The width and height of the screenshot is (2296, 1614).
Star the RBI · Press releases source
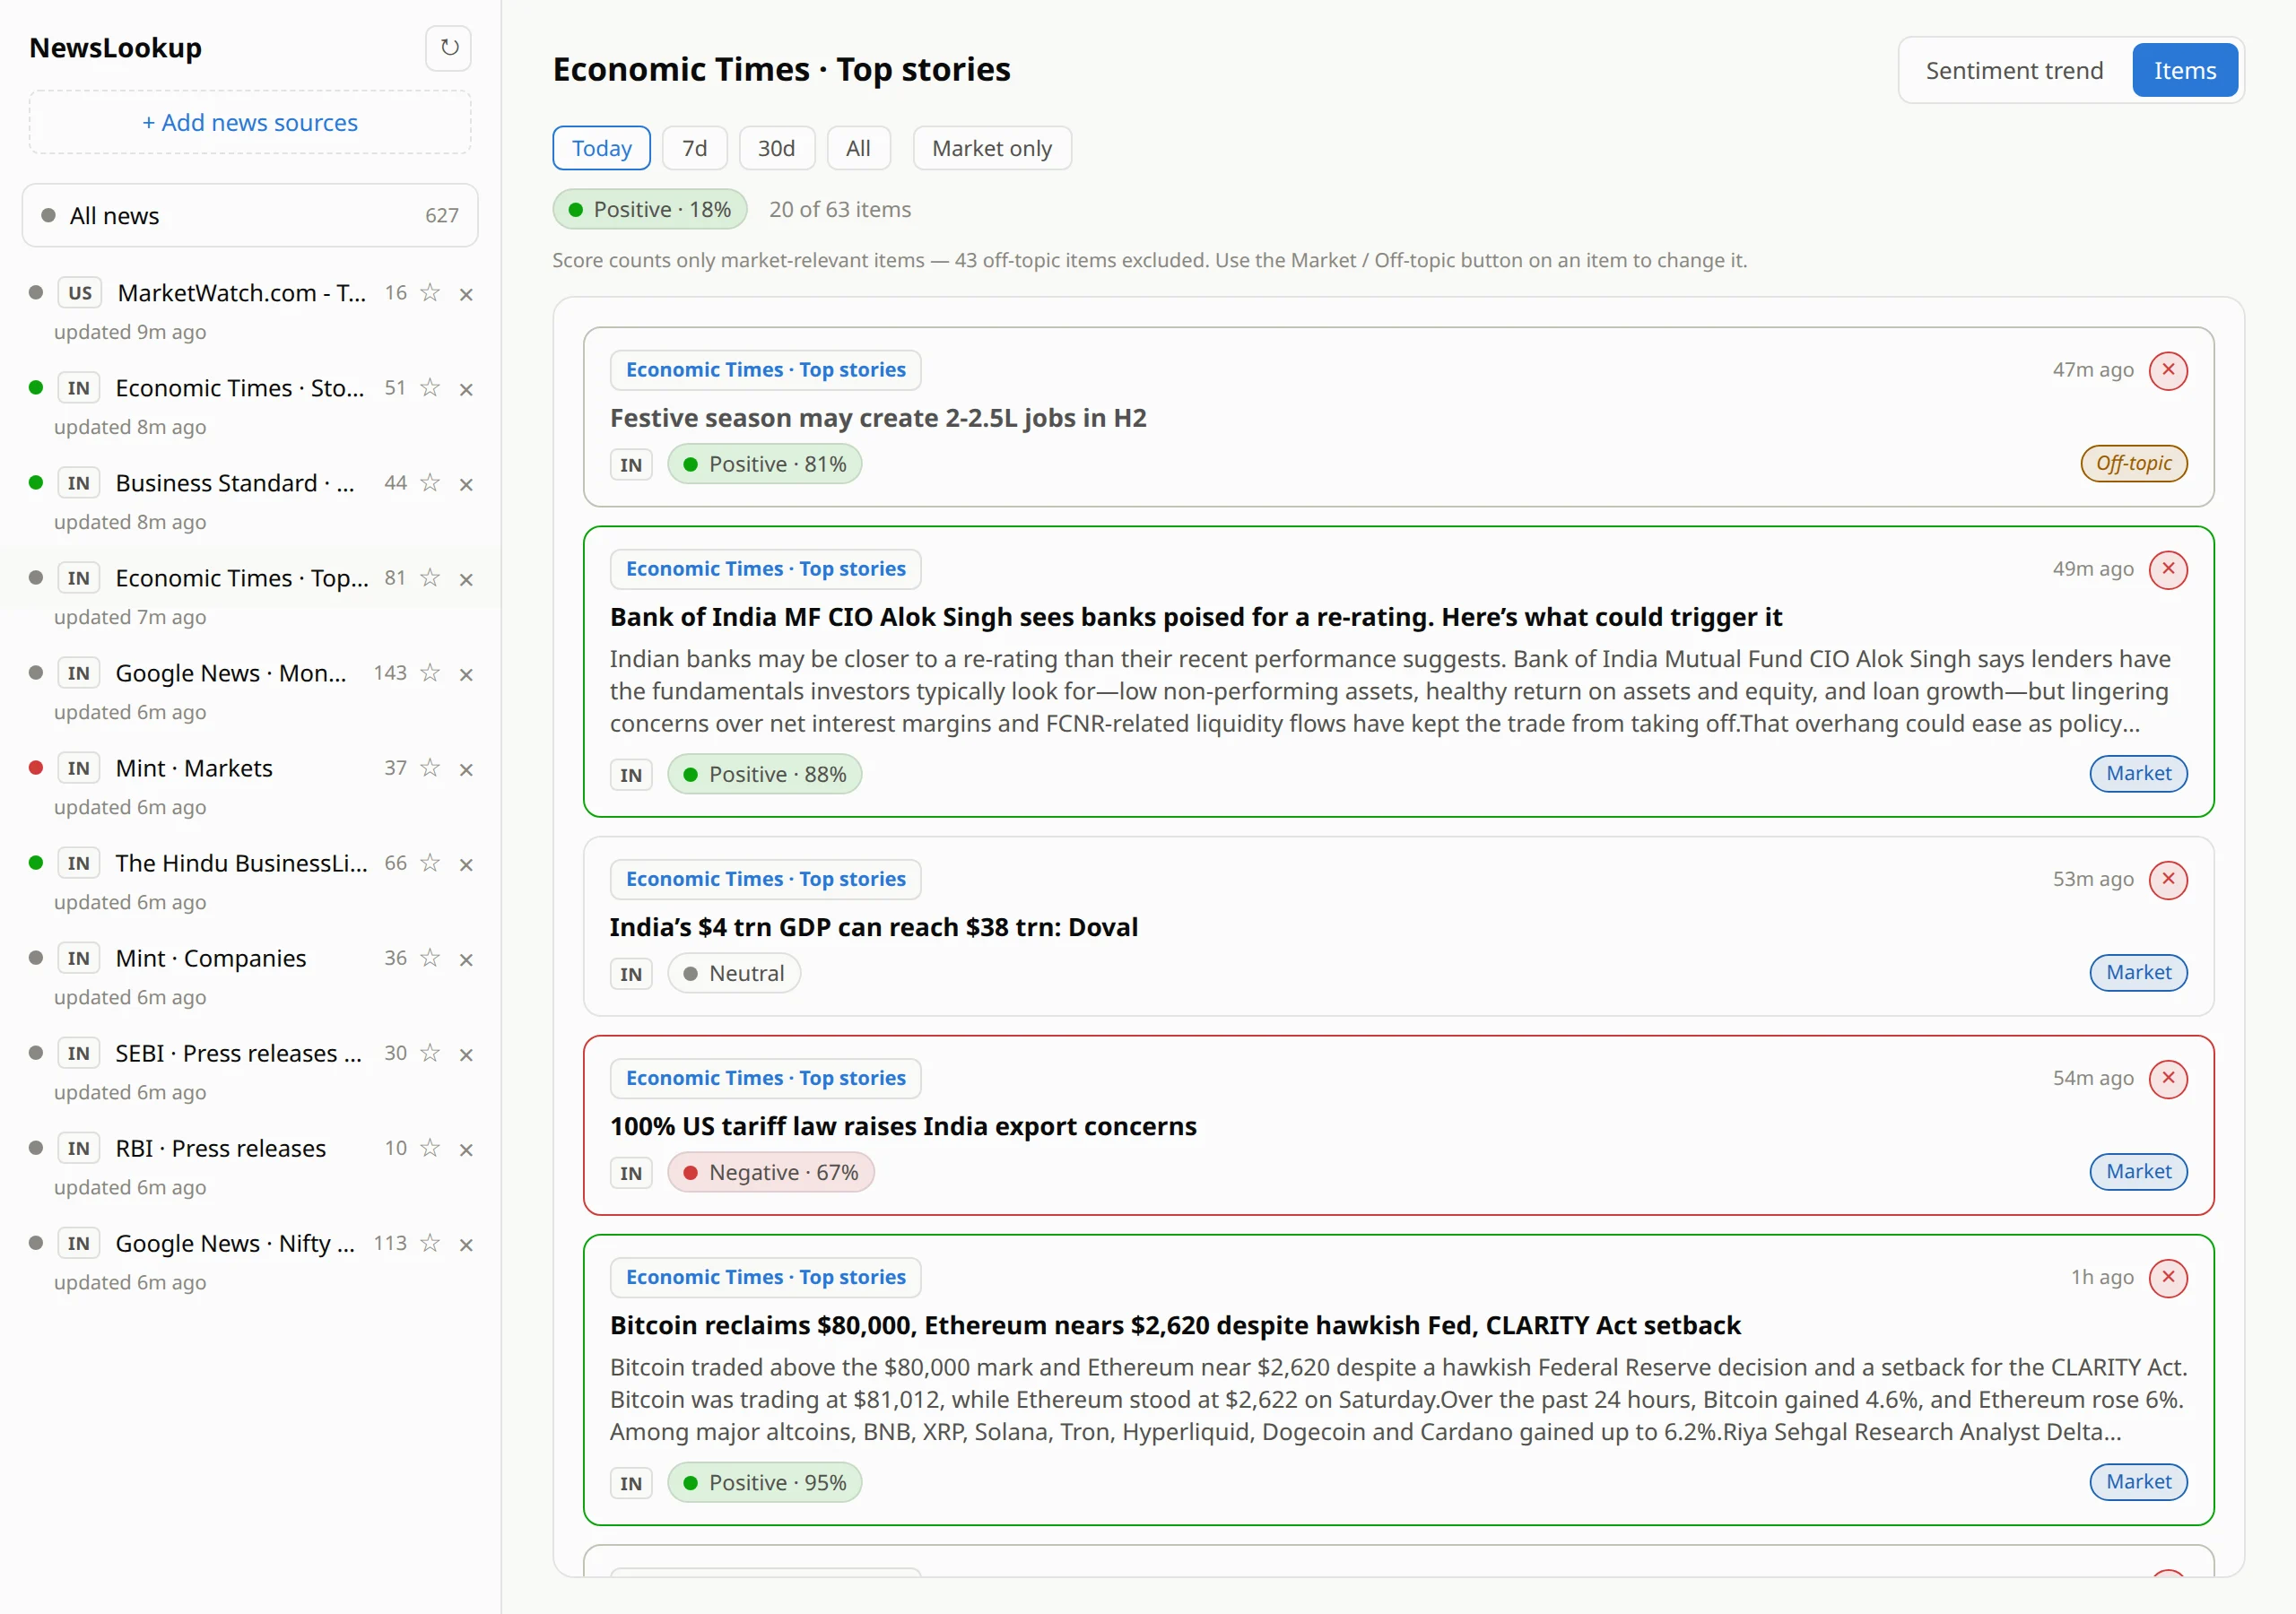point(430,1147)
